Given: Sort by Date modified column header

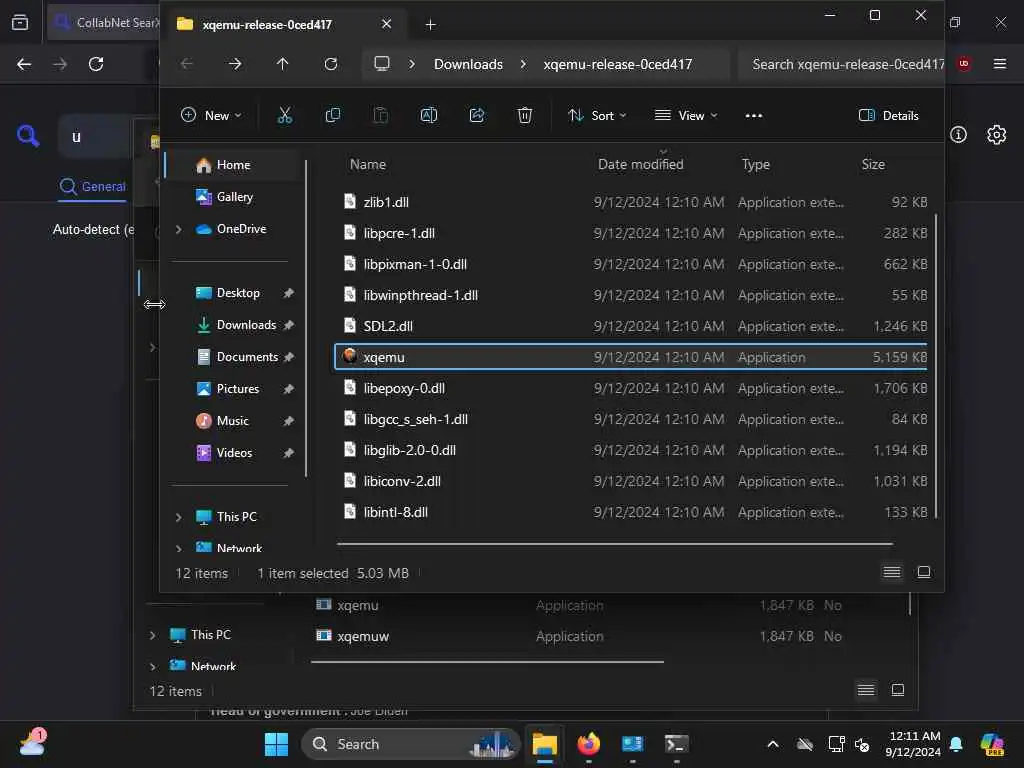Looking at the screenshot, I should (x=640, y=165).
